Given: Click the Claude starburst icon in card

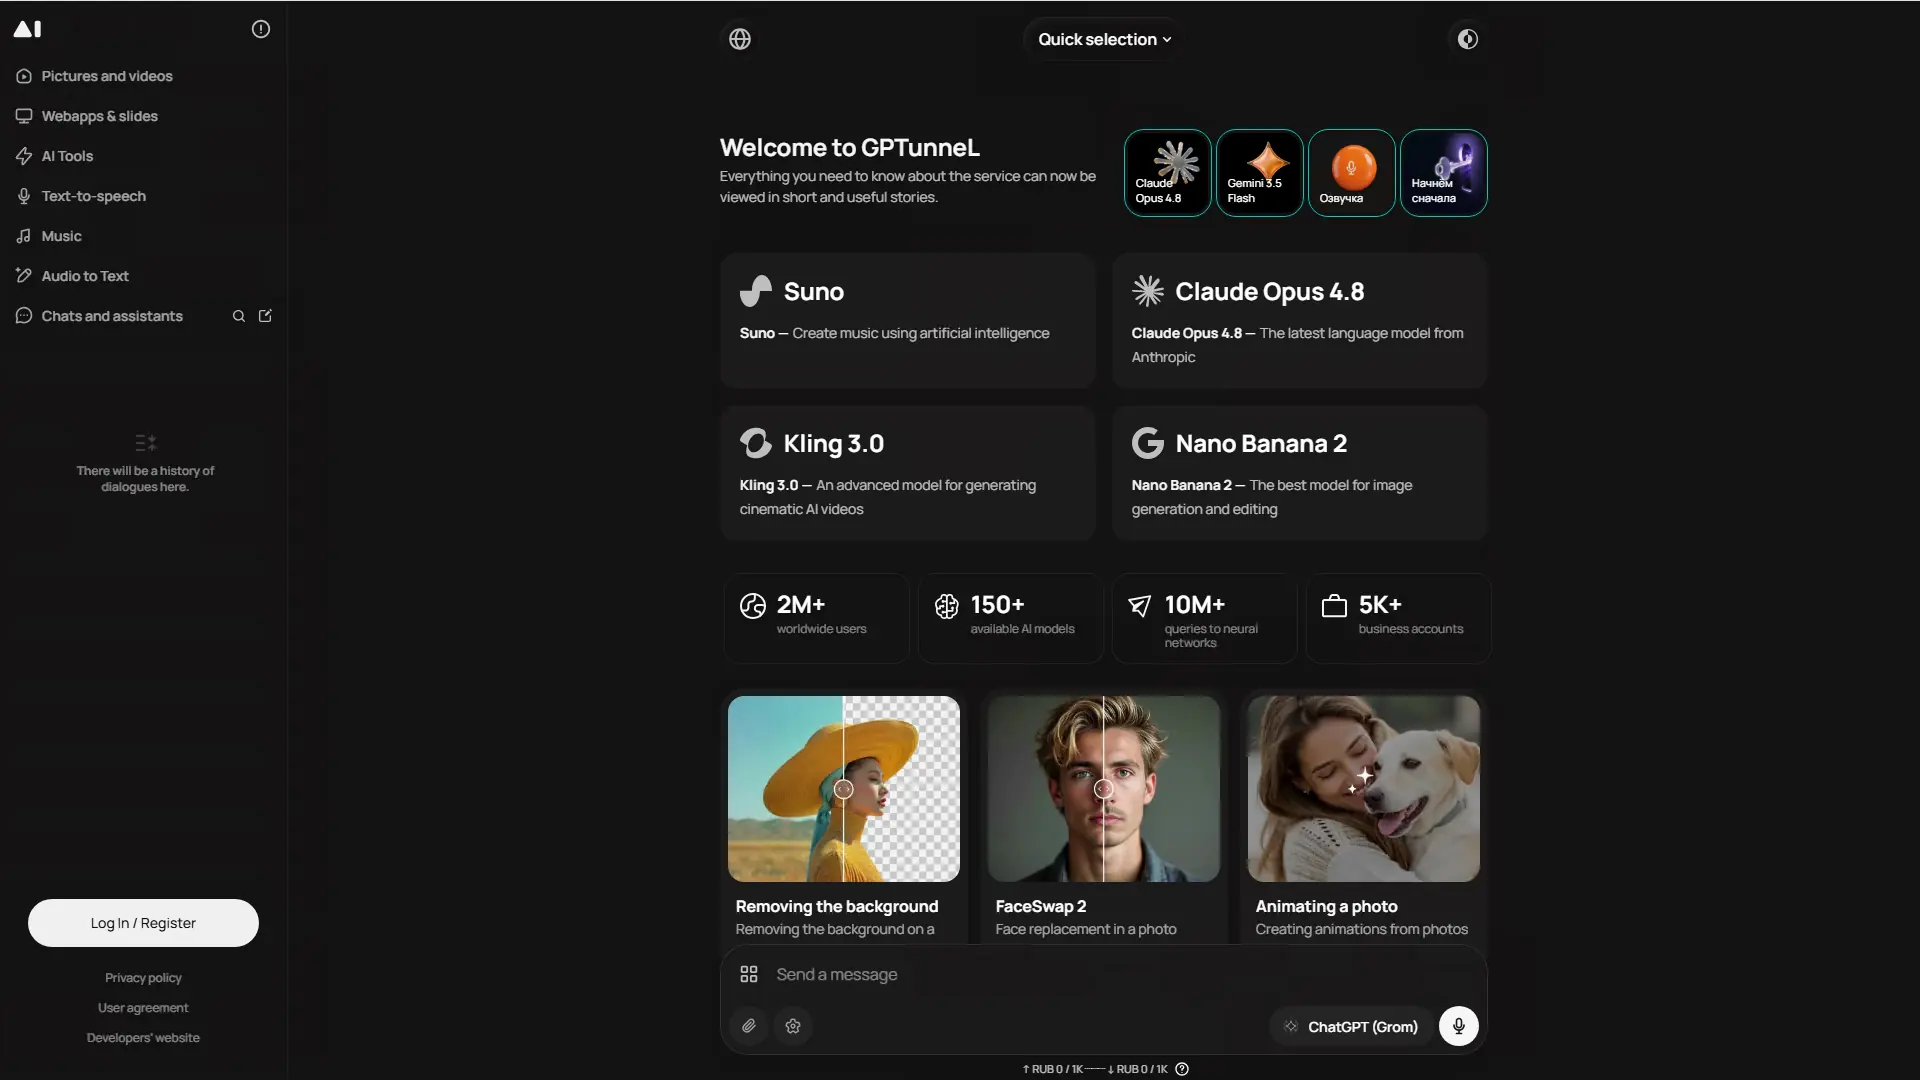Looking at the screenshot, I should point(1148,291).
